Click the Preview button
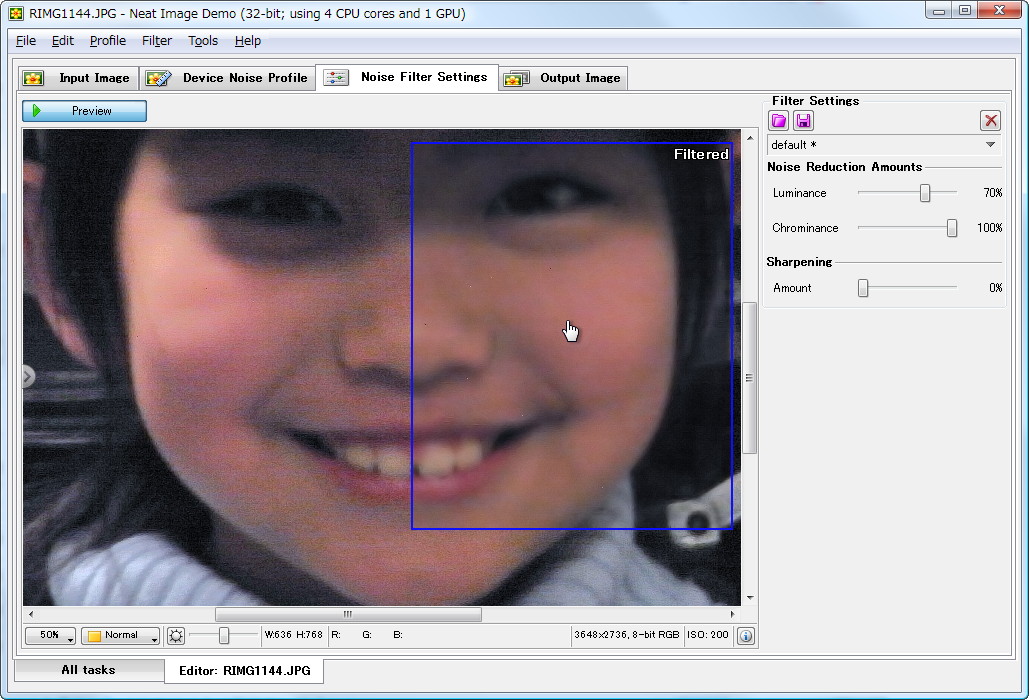The image size is (1029, 700). click(x=84, y=111)
